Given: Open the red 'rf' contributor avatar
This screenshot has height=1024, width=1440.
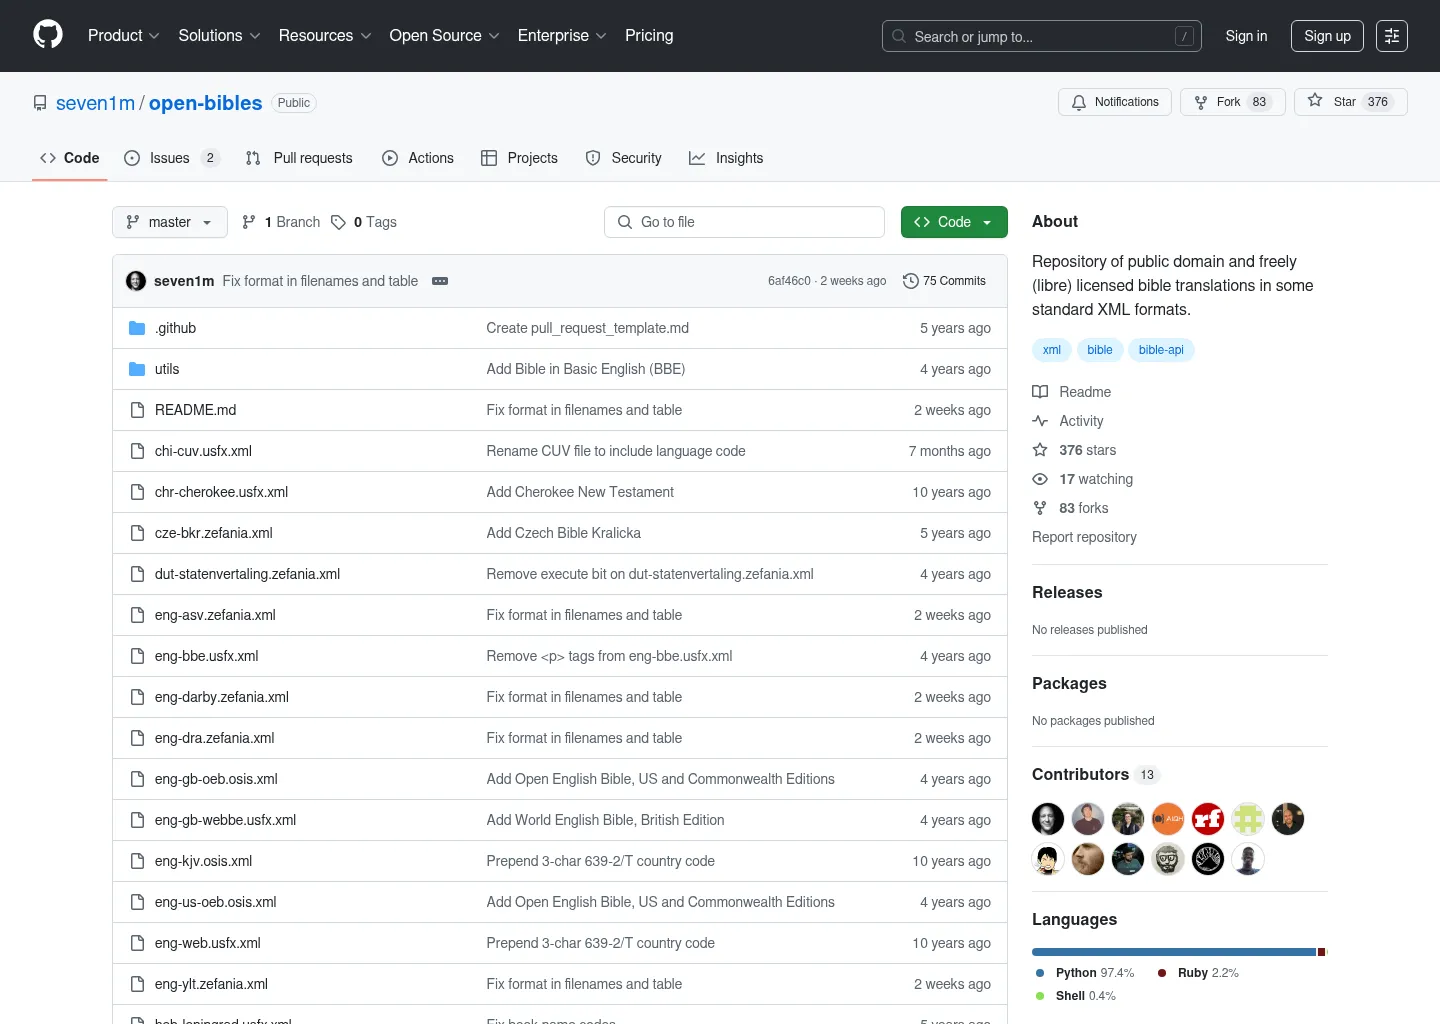Looking at the screenshot, I should point(1208,819).
